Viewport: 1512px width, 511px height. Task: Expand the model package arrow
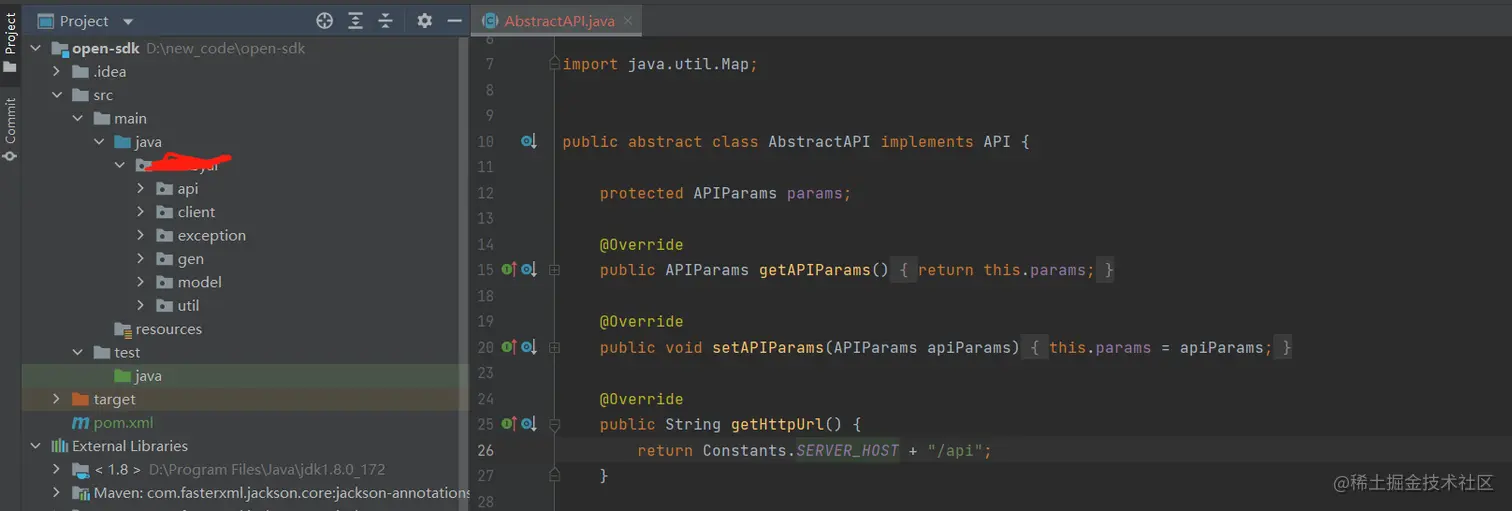(141, 282)
